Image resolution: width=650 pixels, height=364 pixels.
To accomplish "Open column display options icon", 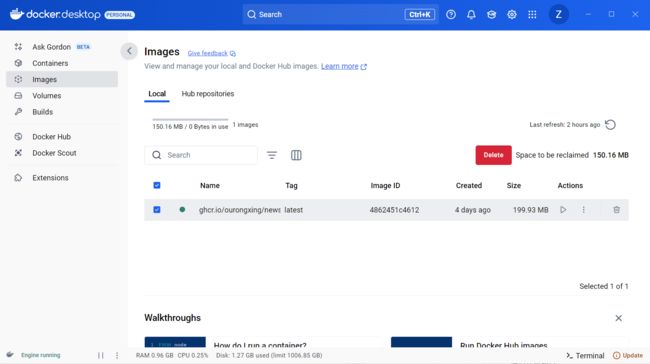I will [x=296, y=155].
